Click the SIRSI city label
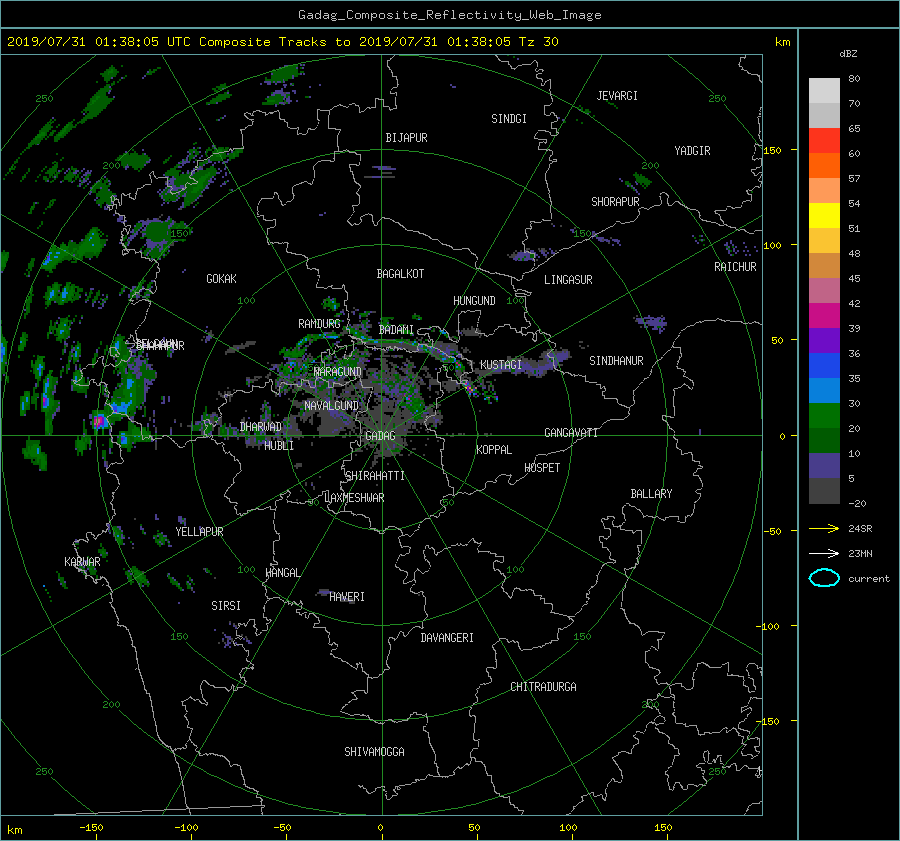Screen dimensions: 900x841 226,606
